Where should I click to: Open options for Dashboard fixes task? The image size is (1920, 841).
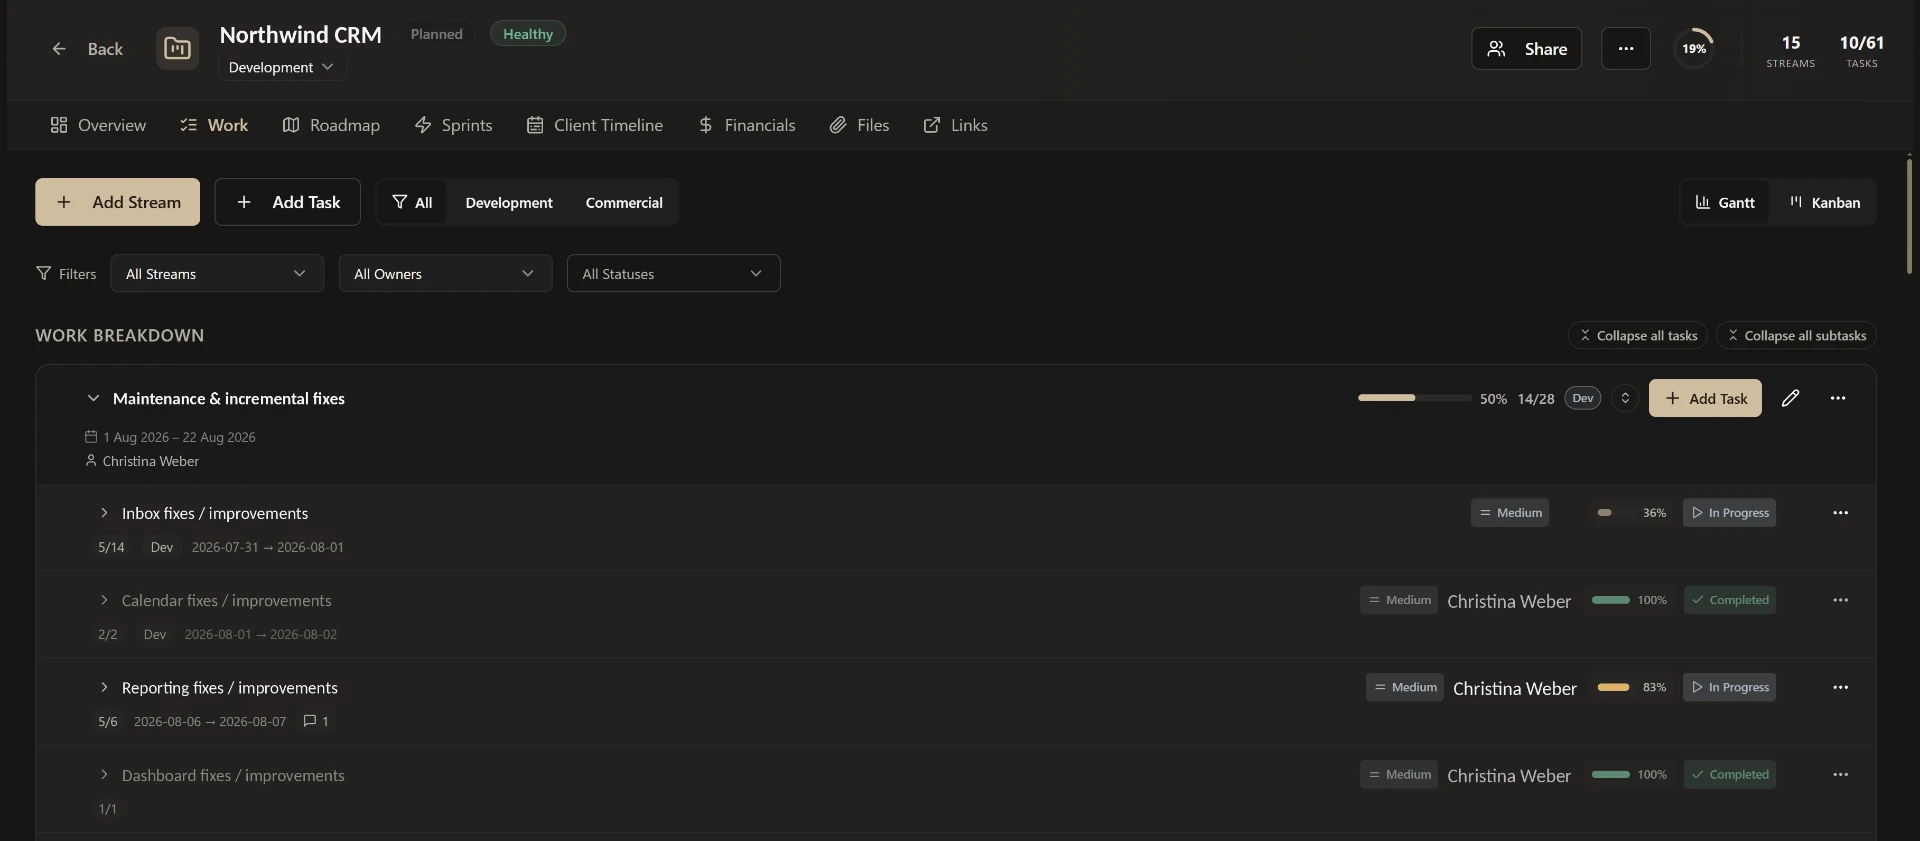coord(1840,775)
